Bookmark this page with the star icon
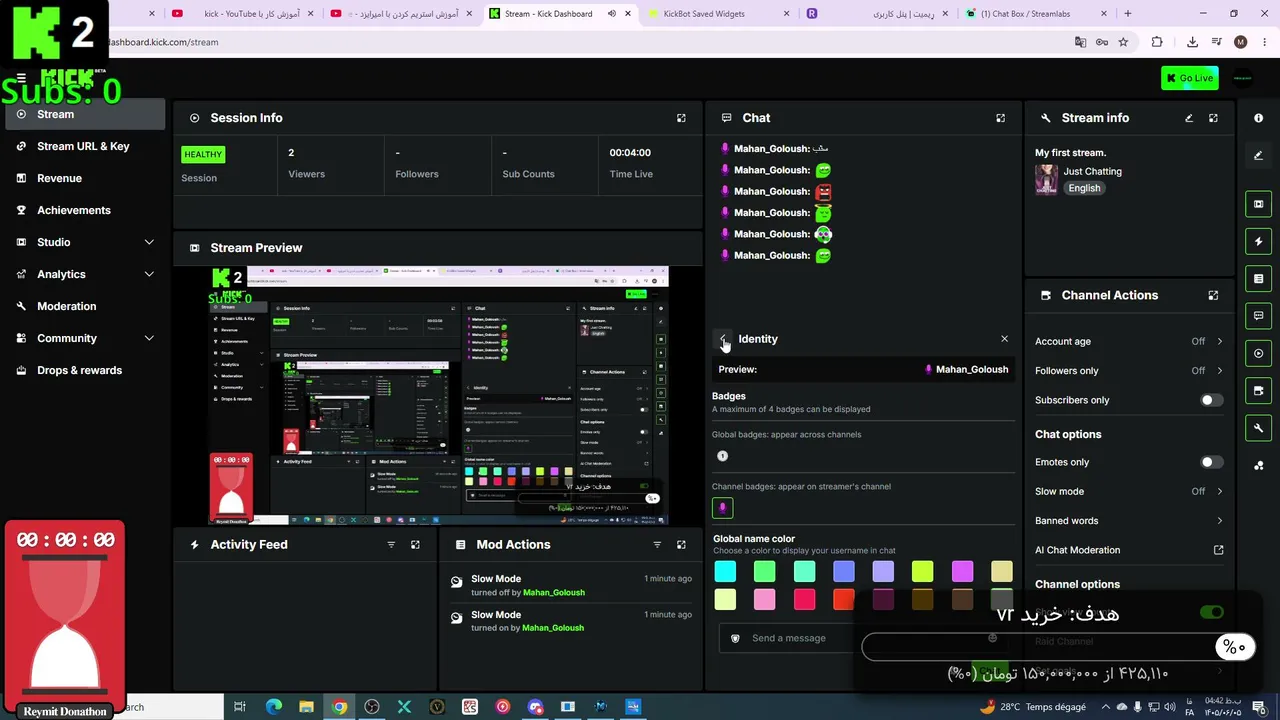The height and width of the screenshot is (720, 1280). pyautogui.click(x=1123, y=42)
